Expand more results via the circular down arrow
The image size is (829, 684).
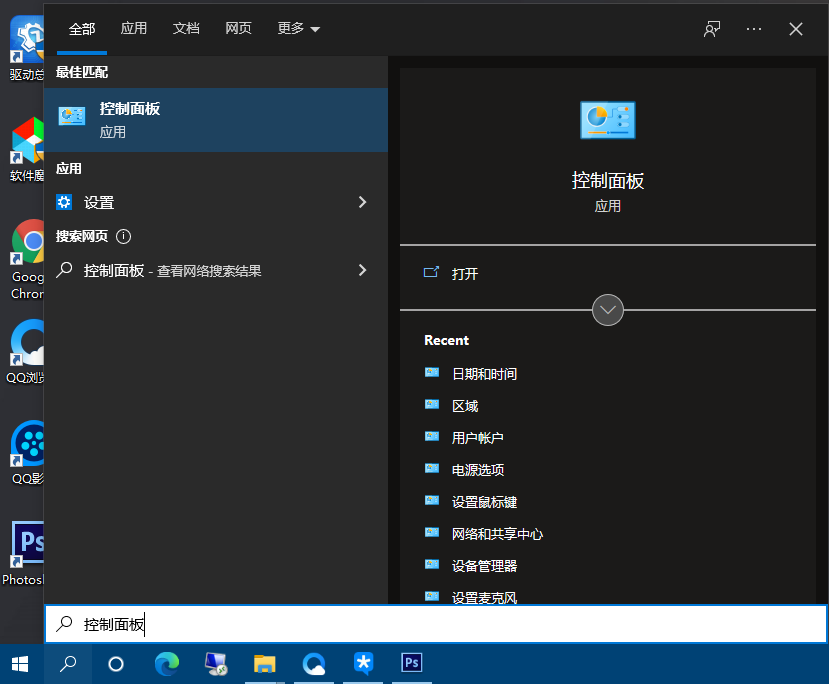click(607, 310)
